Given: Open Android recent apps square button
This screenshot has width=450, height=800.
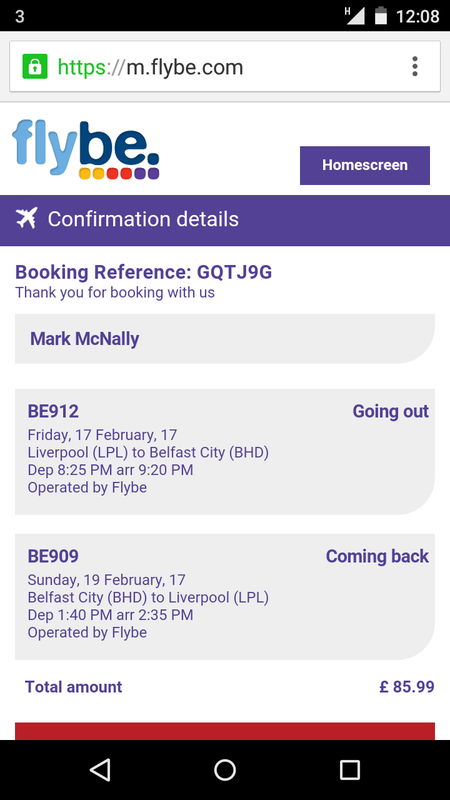Looking at the screenshot, I should 350,770.
